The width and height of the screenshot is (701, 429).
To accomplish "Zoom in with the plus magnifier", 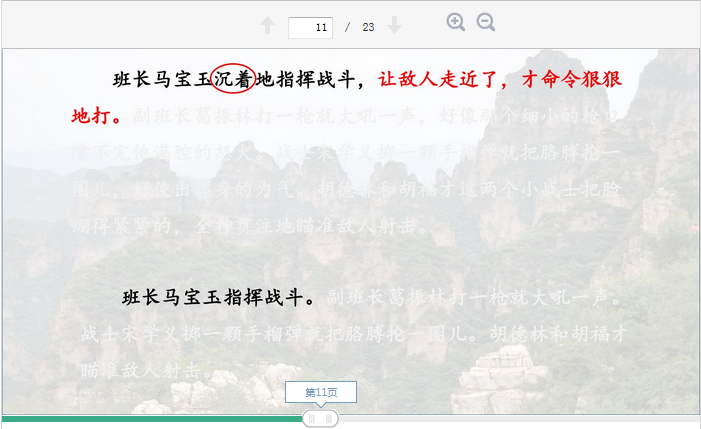I will 456,22.
